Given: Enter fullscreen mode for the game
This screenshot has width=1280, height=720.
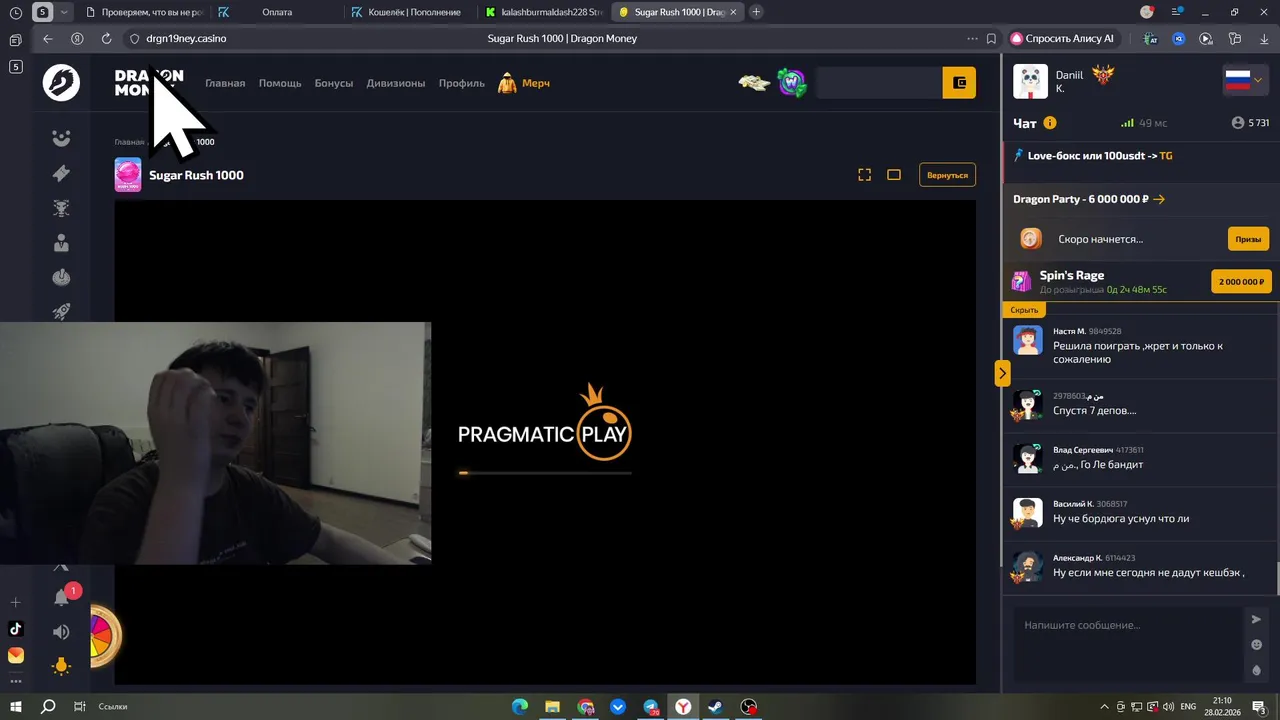Looking at the screenshot, I should click(865, 175).
